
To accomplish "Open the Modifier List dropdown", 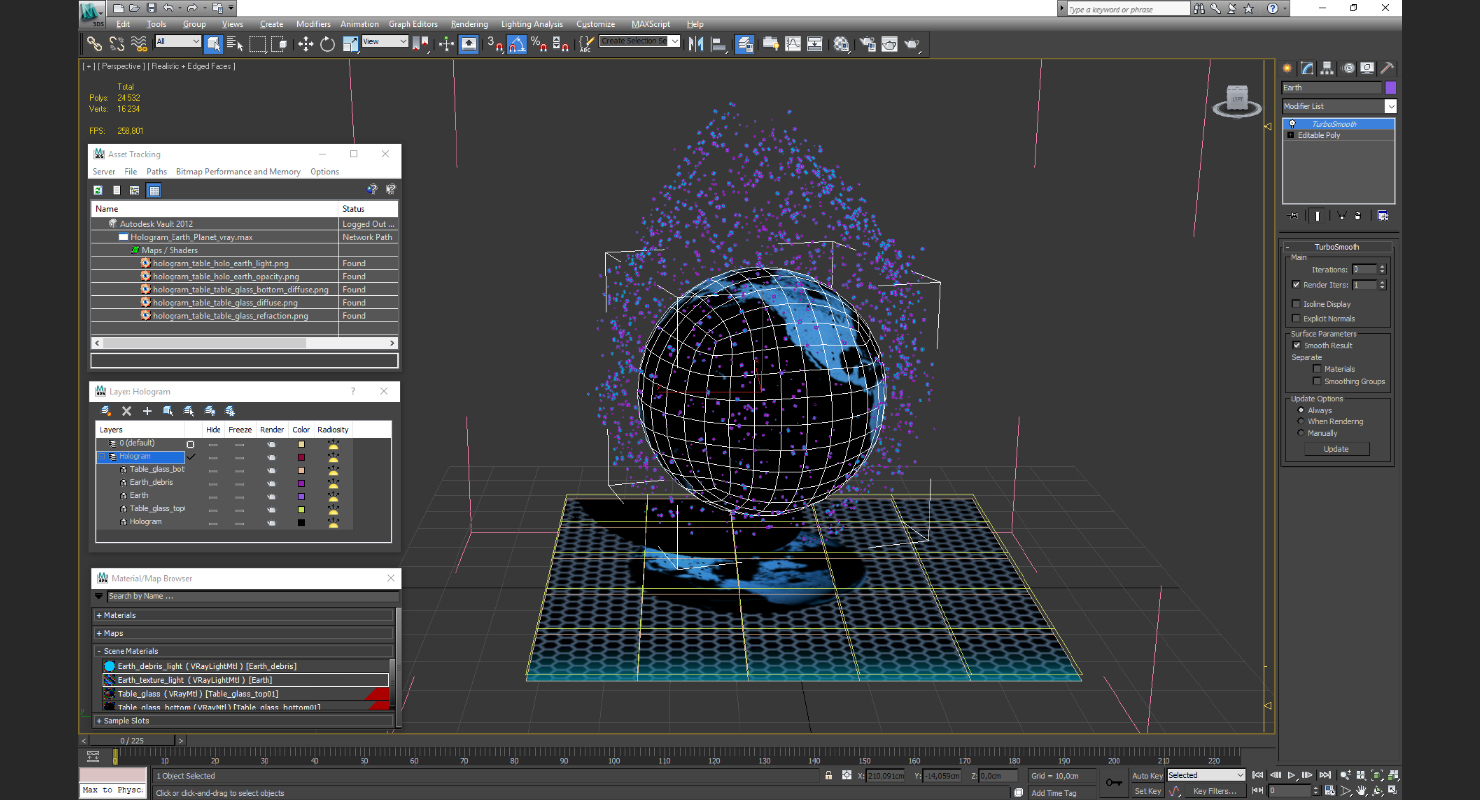I will pyautogui.click(x=1339, y=106).
